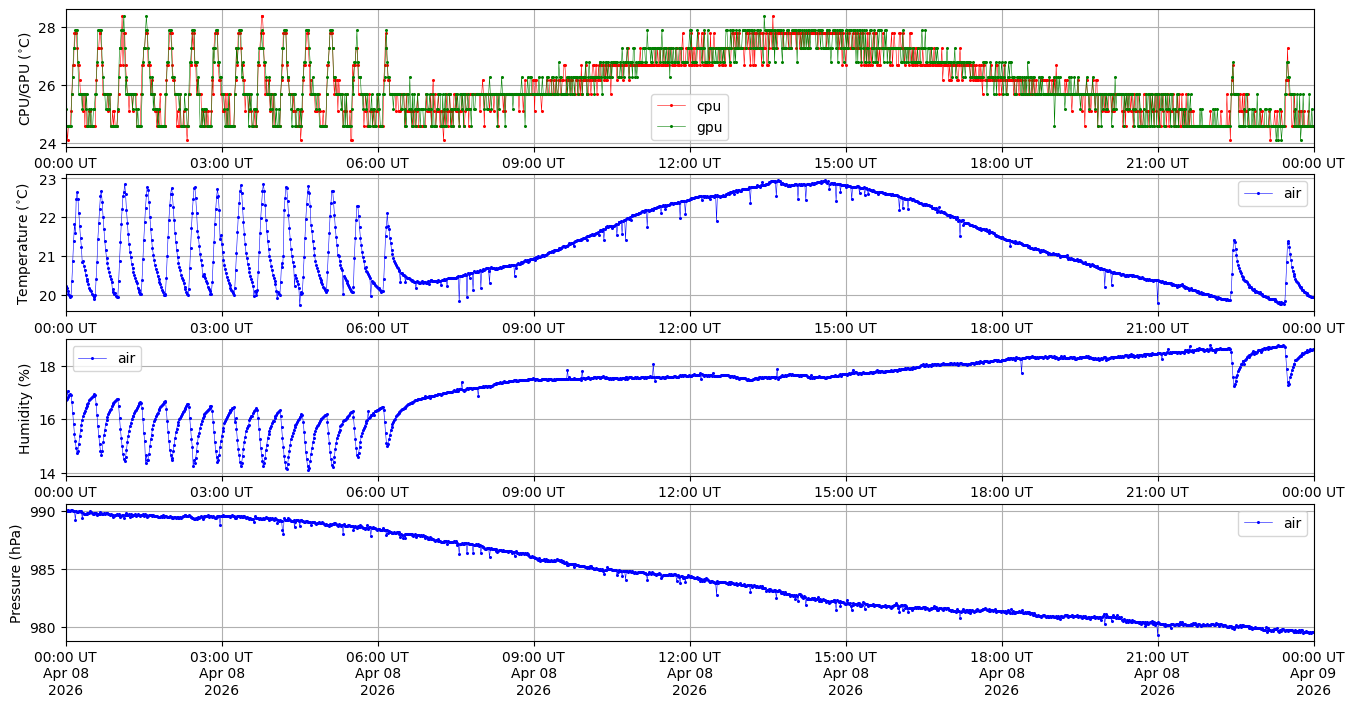This screenshot has width=1354, height=707.
Task: Click the CPU/GPU (°C) y-axis label
Action: point(25,77)
